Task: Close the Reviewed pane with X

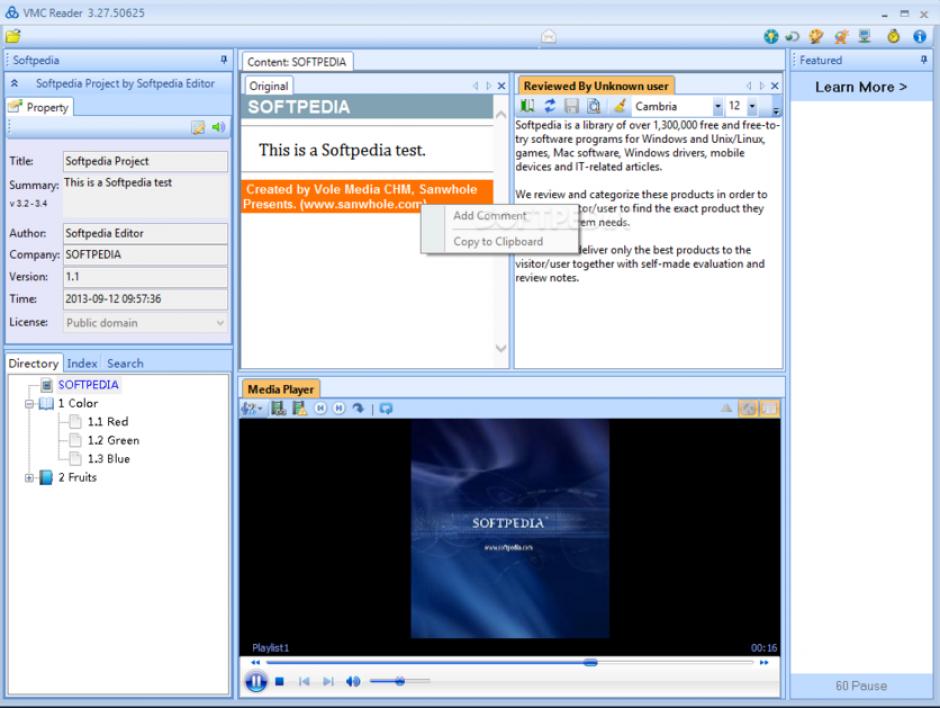Action: [x=775, y=86]
